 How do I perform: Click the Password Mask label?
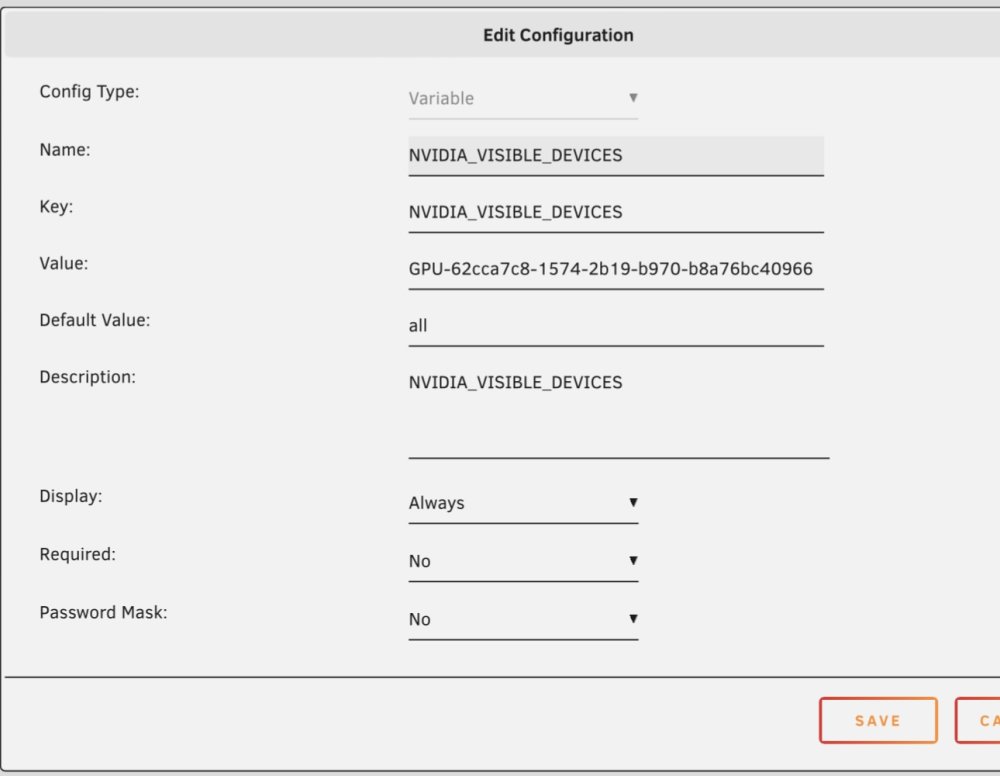[x=103, y=613]
